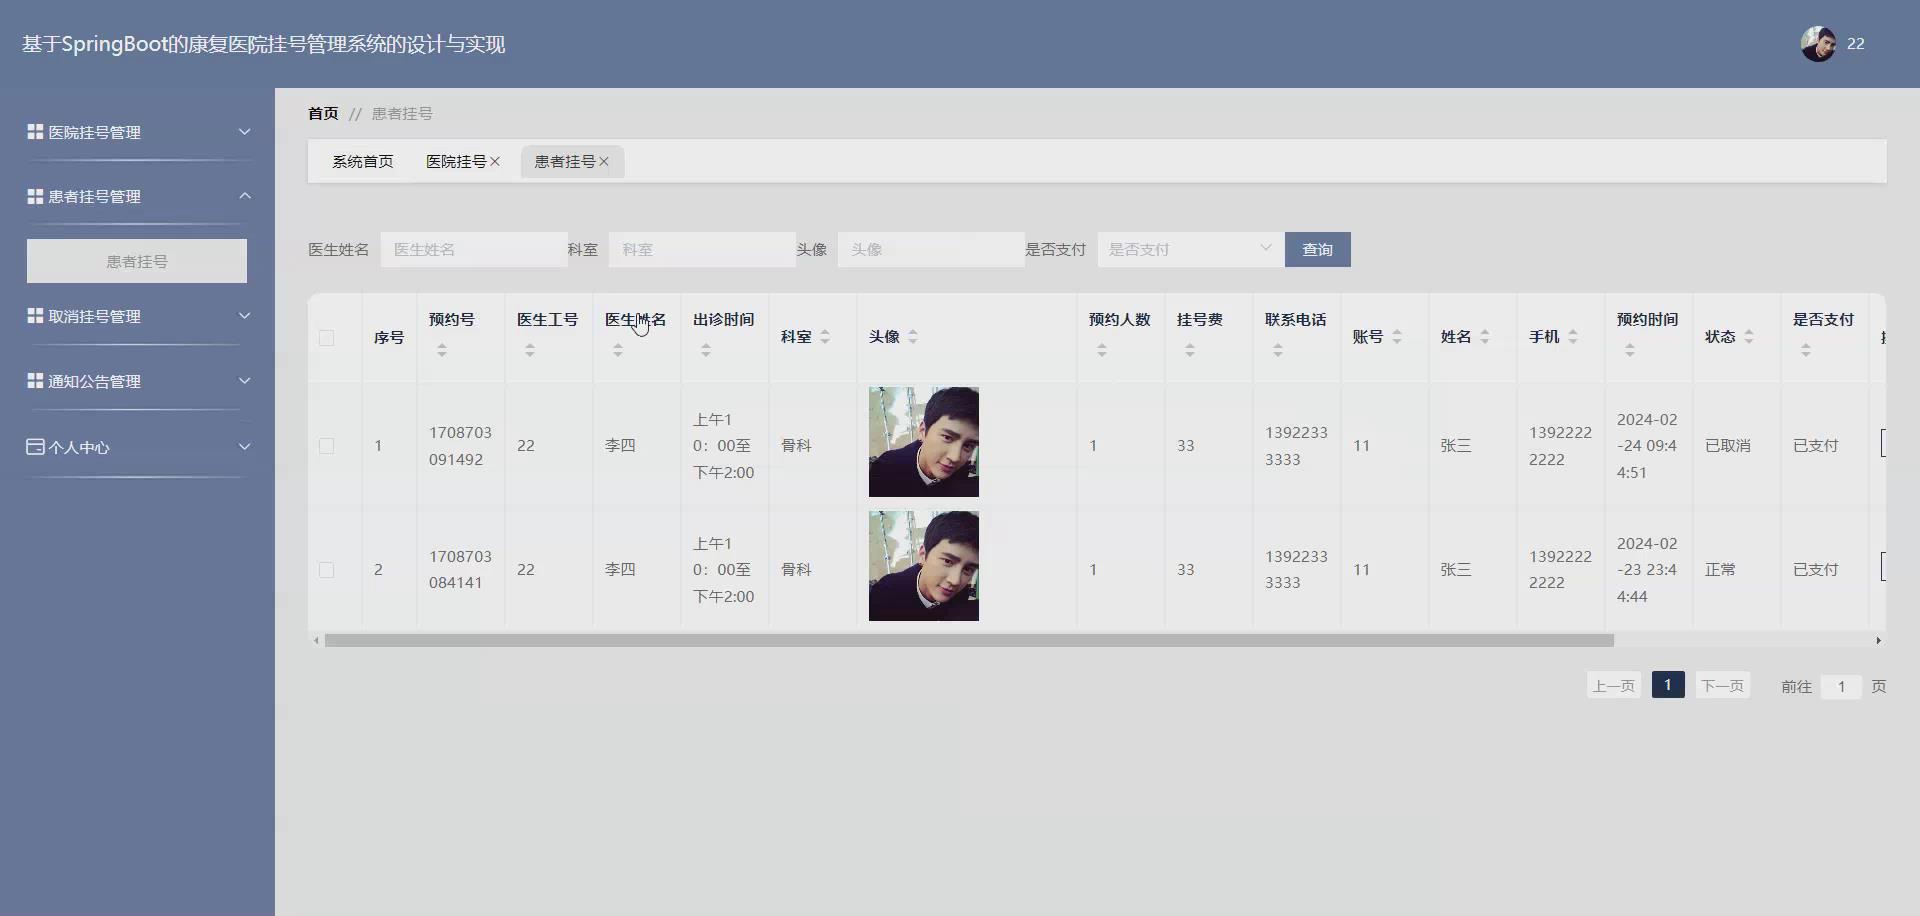Check the row 1 checkbox
Image resolution: width=1920 pixels, height=916 pixels.
326,446
